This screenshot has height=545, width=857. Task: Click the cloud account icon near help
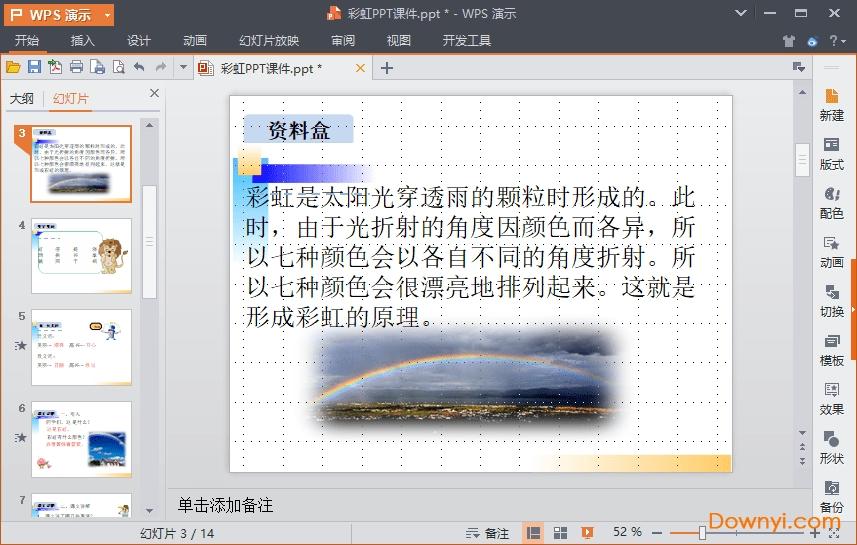coord(812,41)
